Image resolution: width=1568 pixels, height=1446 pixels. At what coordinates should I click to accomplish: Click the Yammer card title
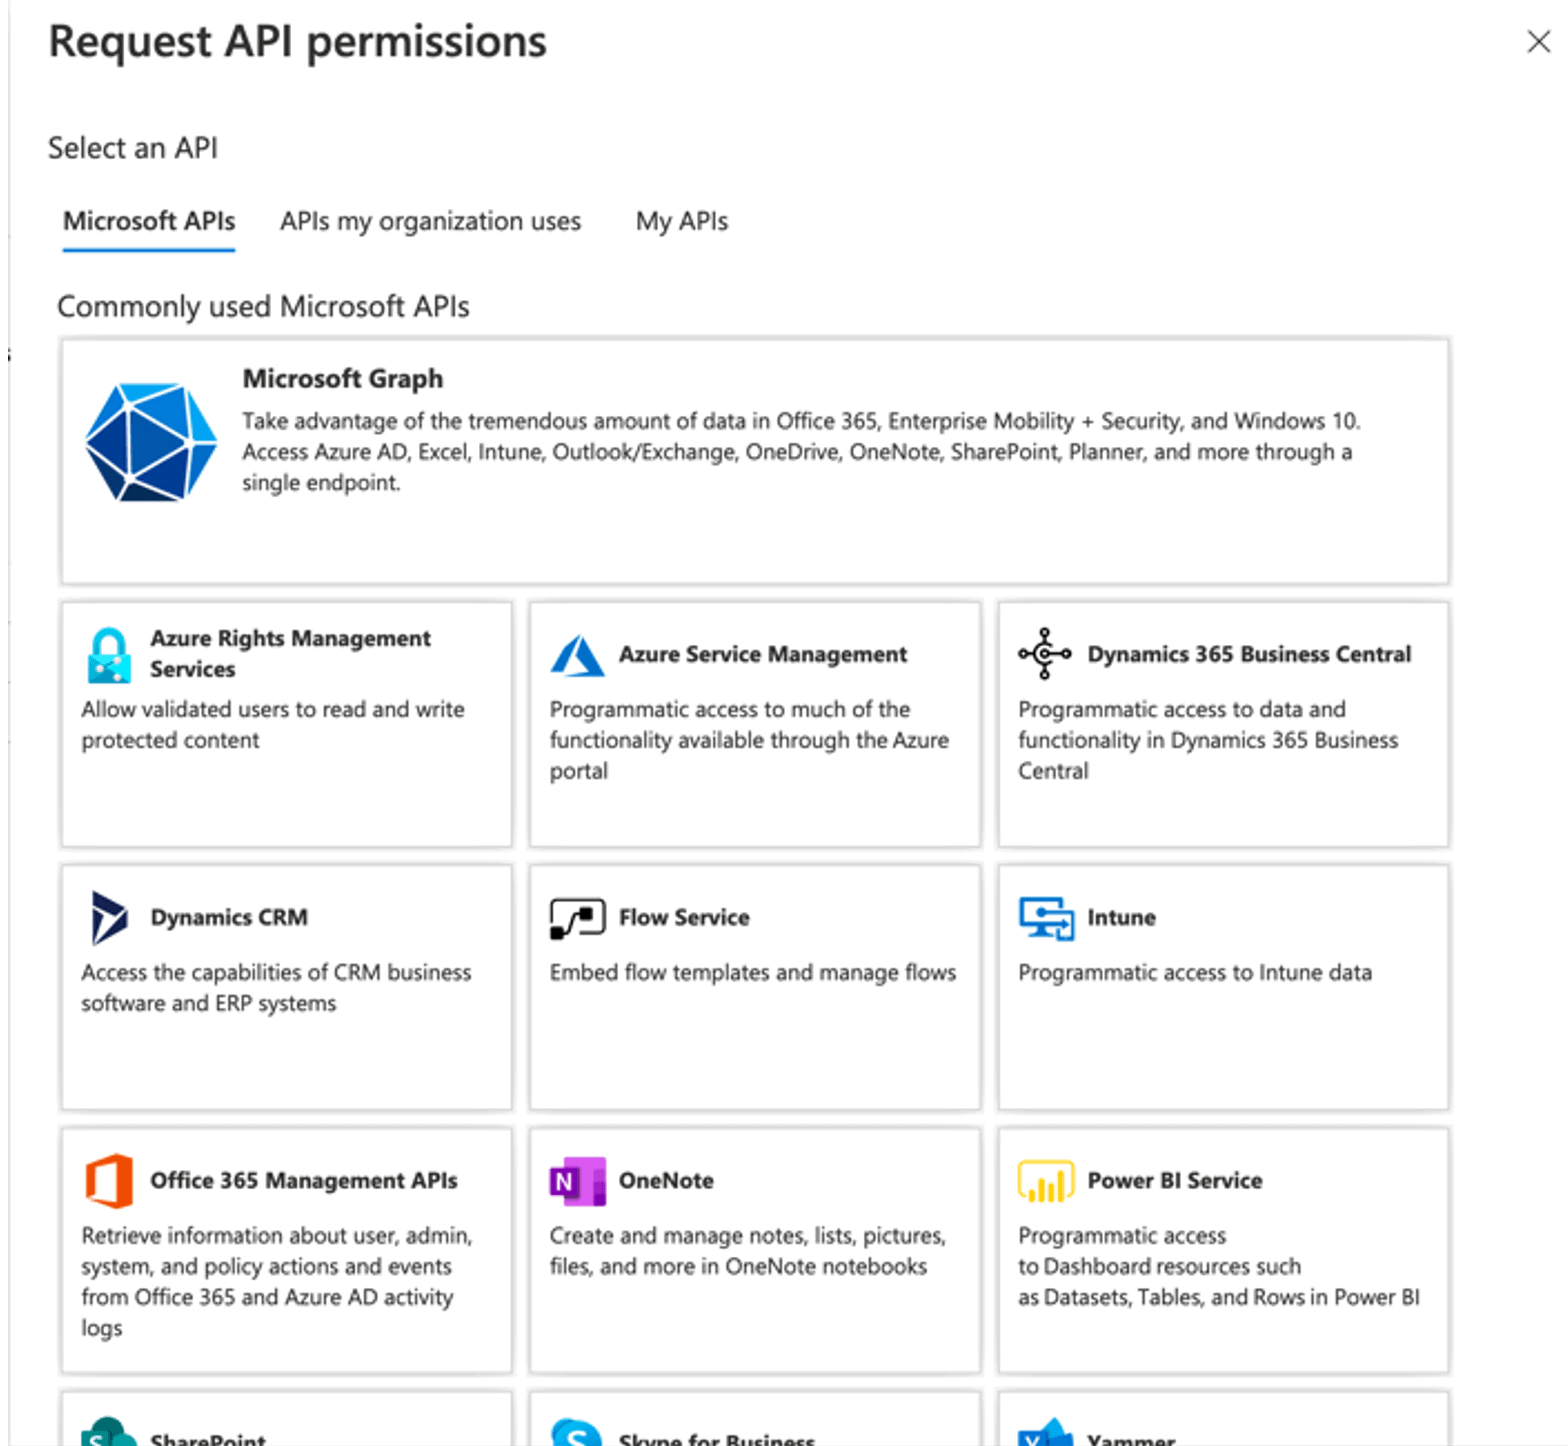(1131, 1439)
